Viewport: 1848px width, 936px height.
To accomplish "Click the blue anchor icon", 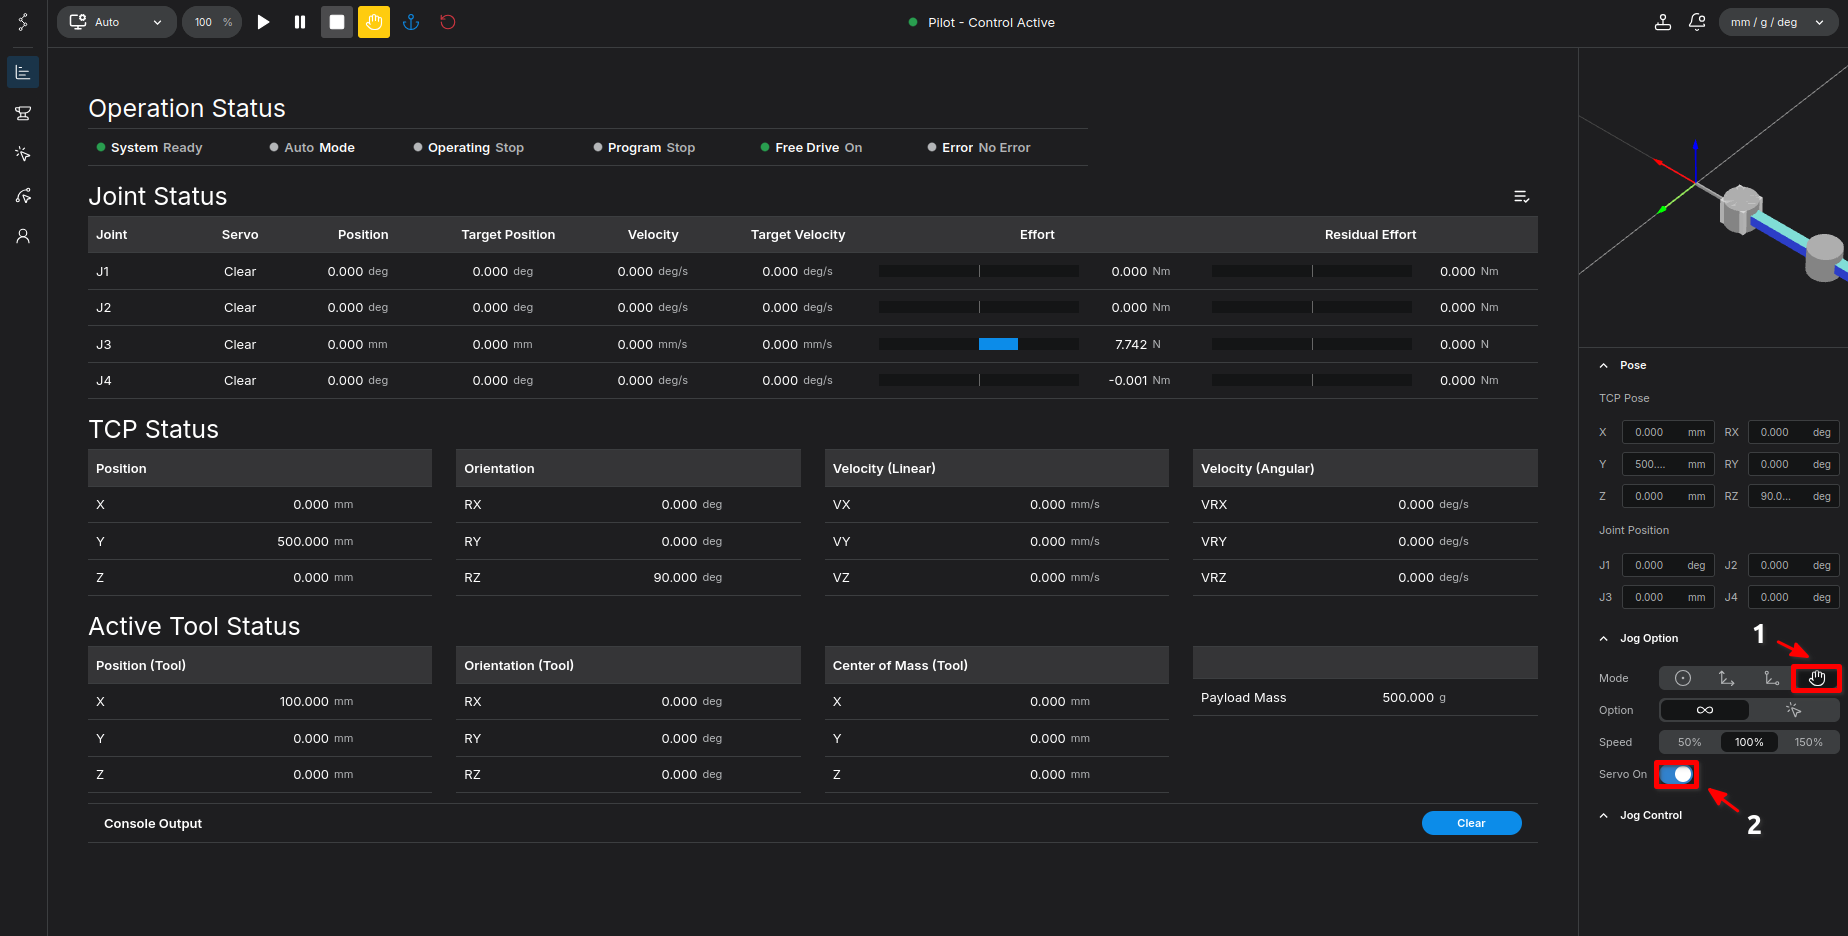I will [411, 22].
